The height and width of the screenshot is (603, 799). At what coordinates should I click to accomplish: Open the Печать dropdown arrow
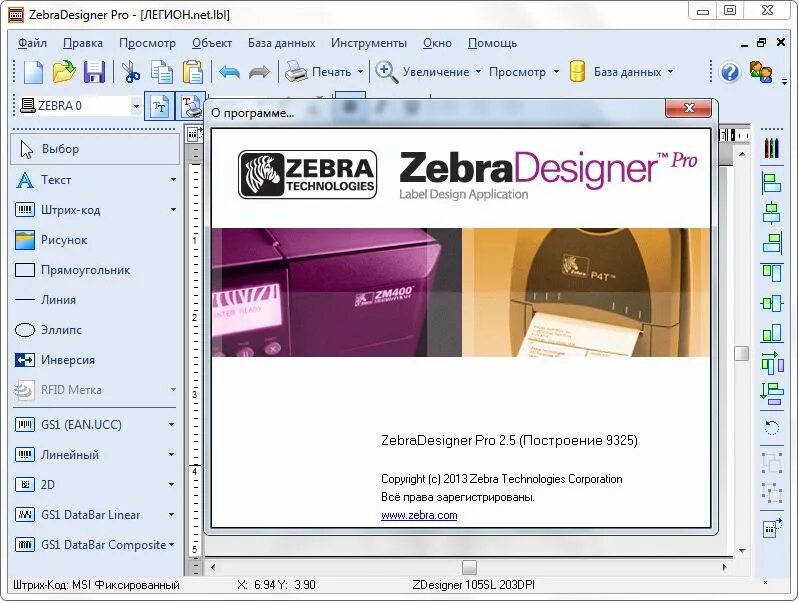(360, 72)
